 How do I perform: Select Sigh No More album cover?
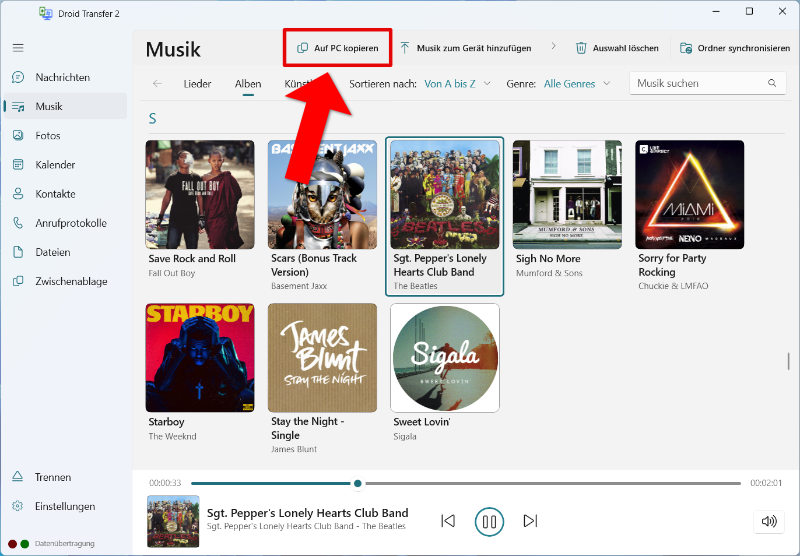point(567,194)
